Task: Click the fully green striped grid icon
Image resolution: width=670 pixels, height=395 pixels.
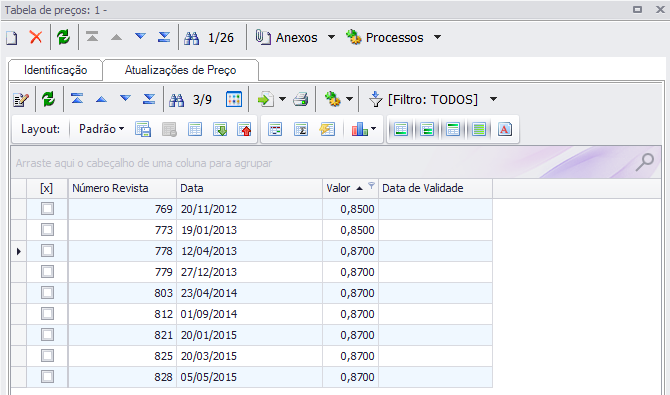Action: point(479,129)
